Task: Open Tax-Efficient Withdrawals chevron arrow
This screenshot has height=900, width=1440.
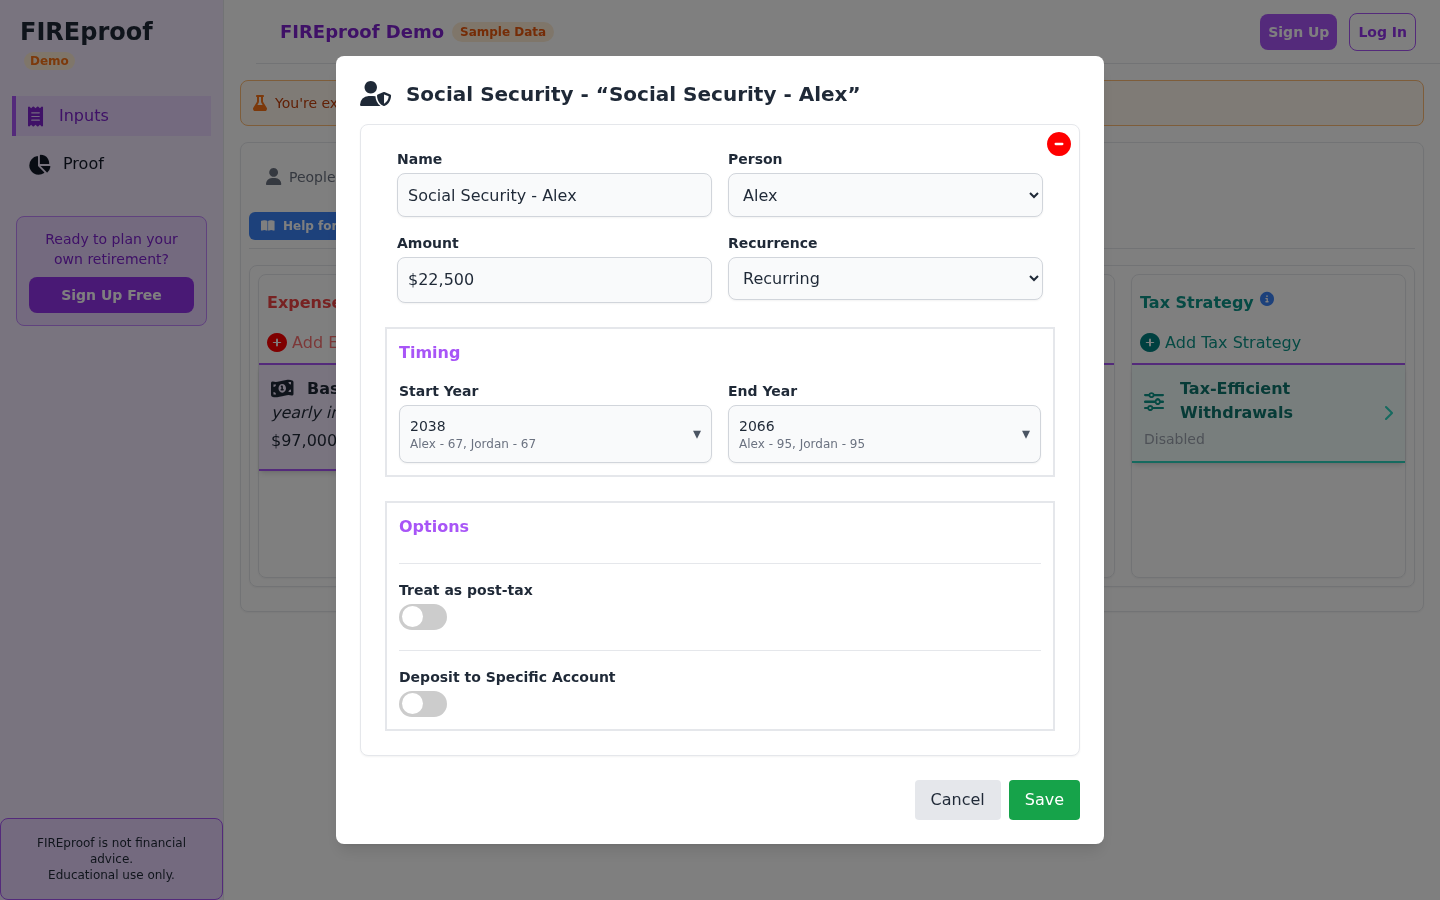Action: (1389, 413)
